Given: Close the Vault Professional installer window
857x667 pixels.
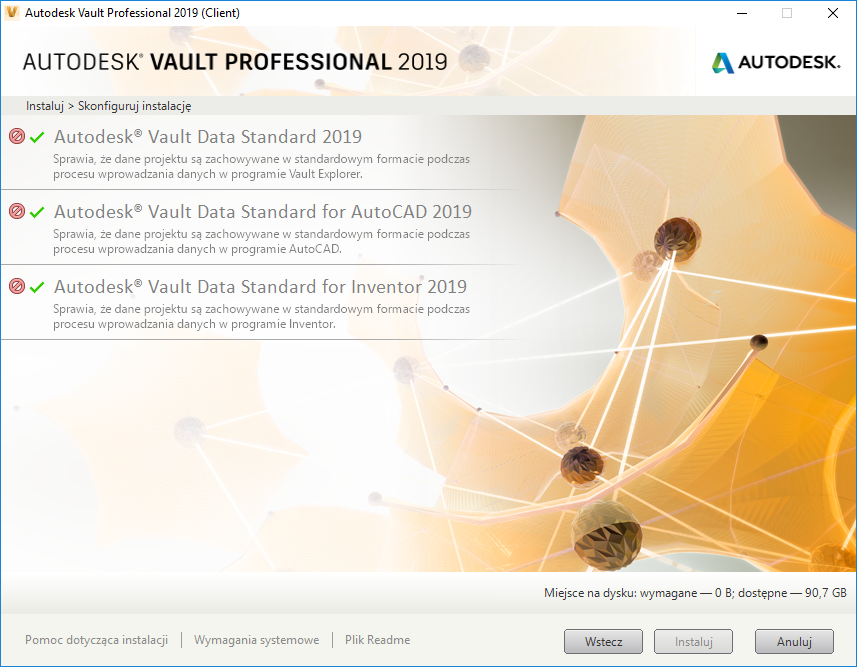Looking at the screenshot, I should click(833, 13).
